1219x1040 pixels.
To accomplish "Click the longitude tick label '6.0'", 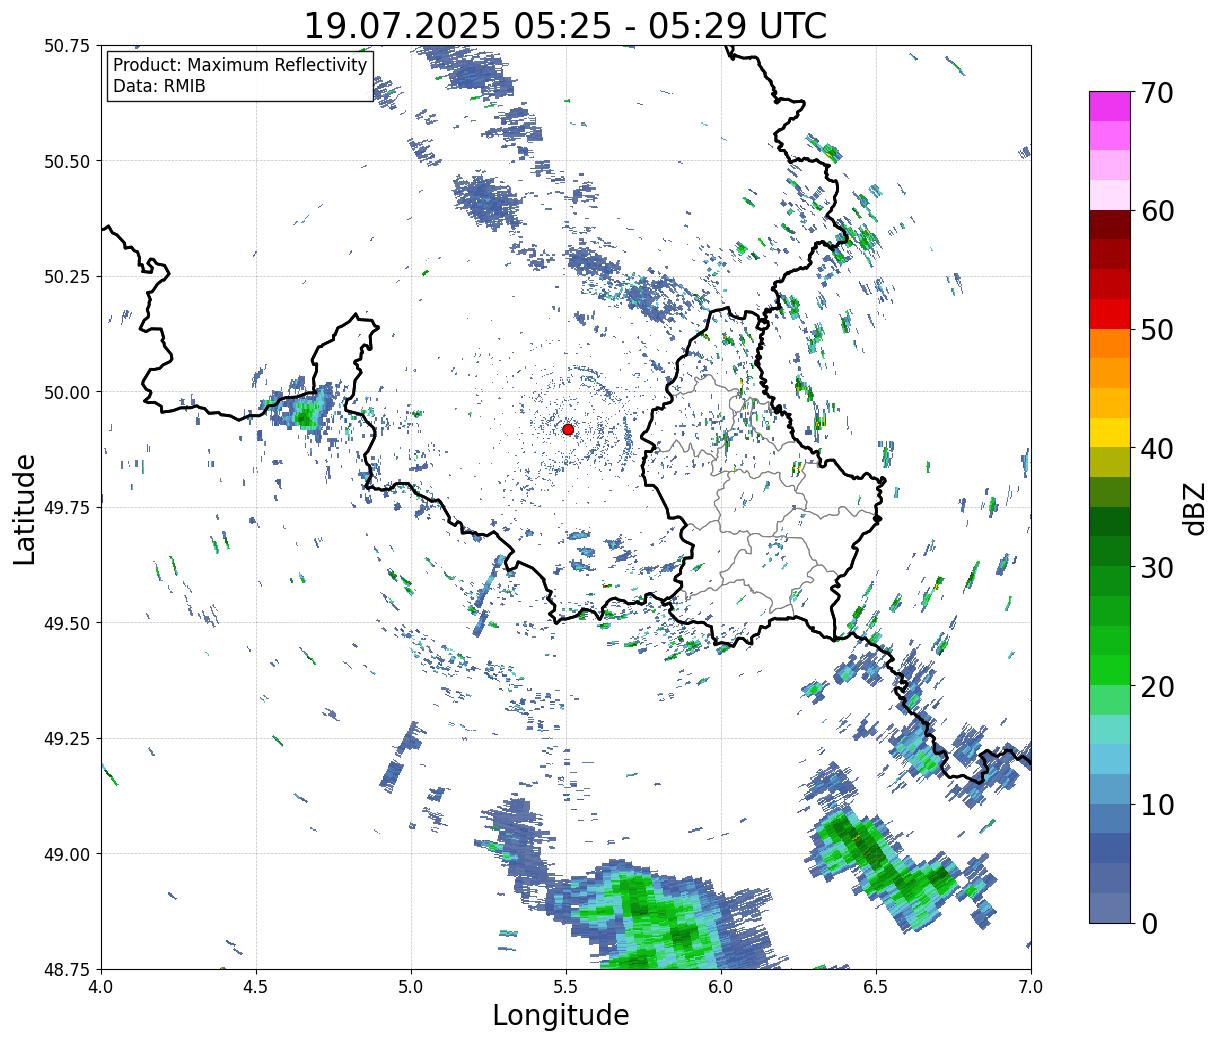I will click(x=721, y=987).
